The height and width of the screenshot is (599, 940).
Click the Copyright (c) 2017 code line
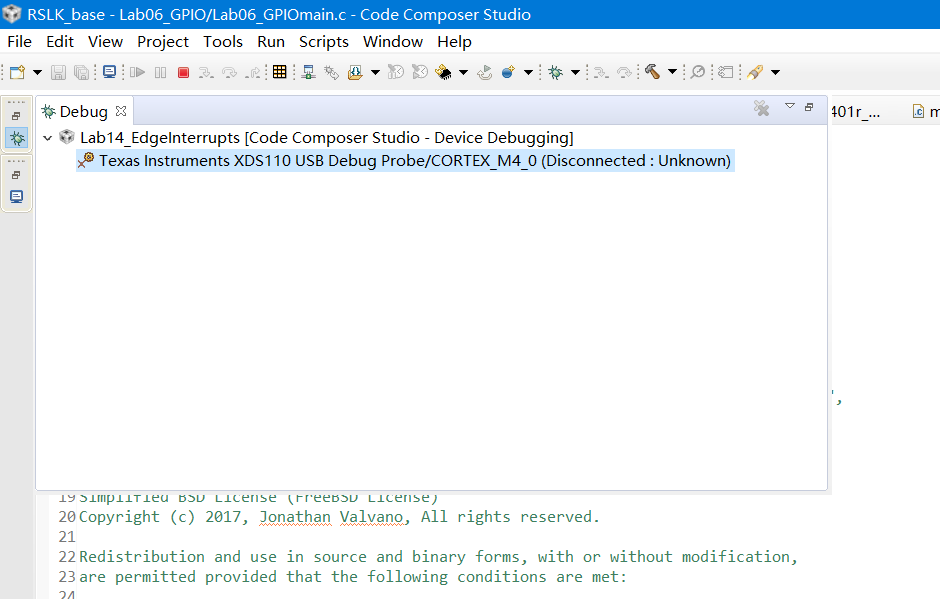point(339,517)
